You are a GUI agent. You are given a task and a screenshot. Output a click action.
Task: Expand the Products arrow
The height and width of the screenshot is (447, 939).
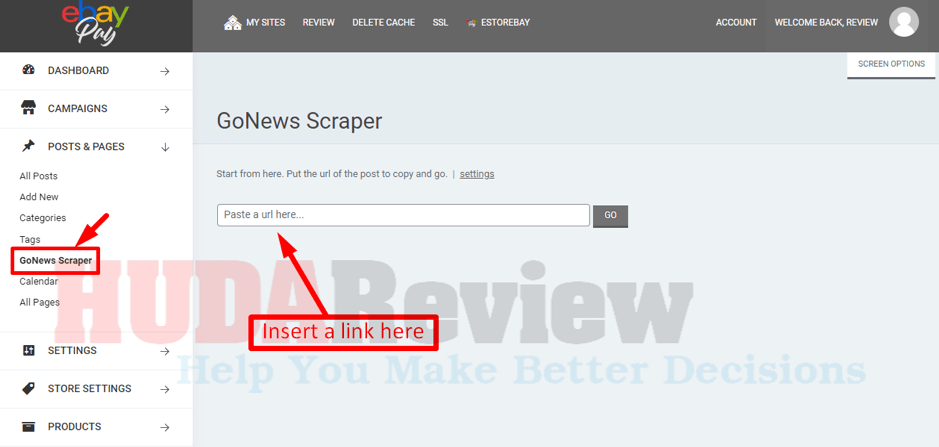point(165,427)
